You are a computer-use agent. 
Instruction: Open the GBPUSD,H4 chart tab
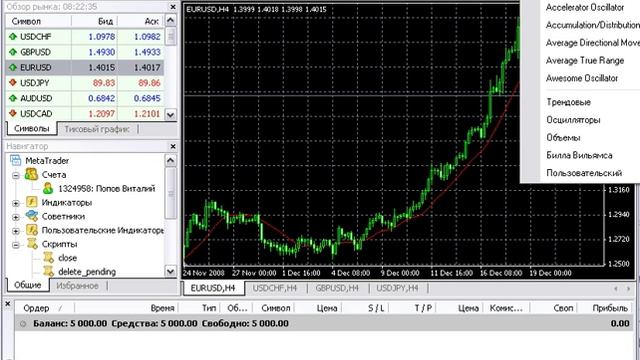[337, 288]
